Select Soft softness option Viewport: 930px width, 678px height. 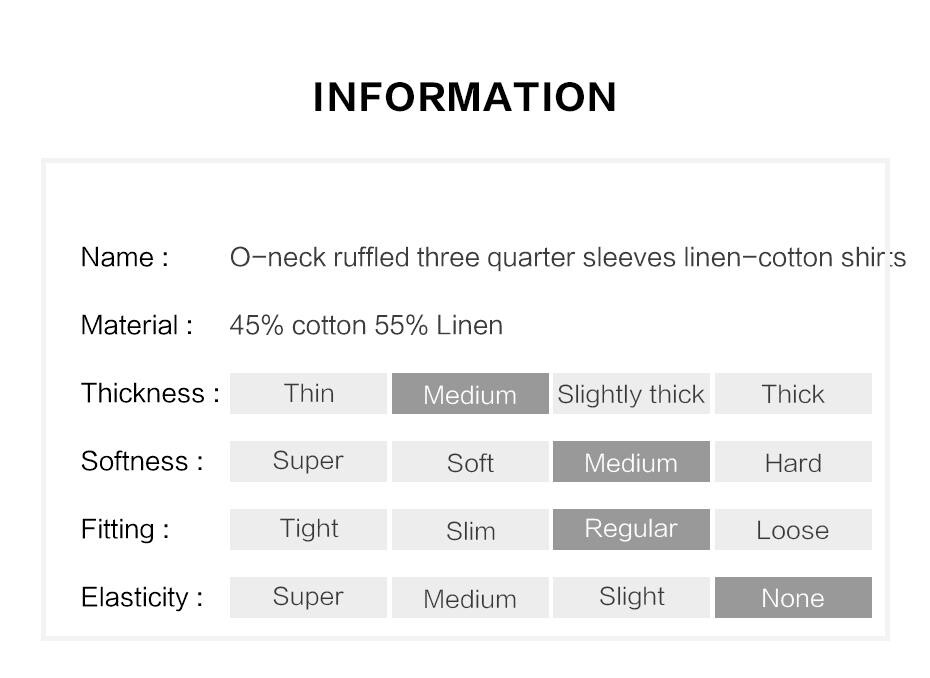470,461
